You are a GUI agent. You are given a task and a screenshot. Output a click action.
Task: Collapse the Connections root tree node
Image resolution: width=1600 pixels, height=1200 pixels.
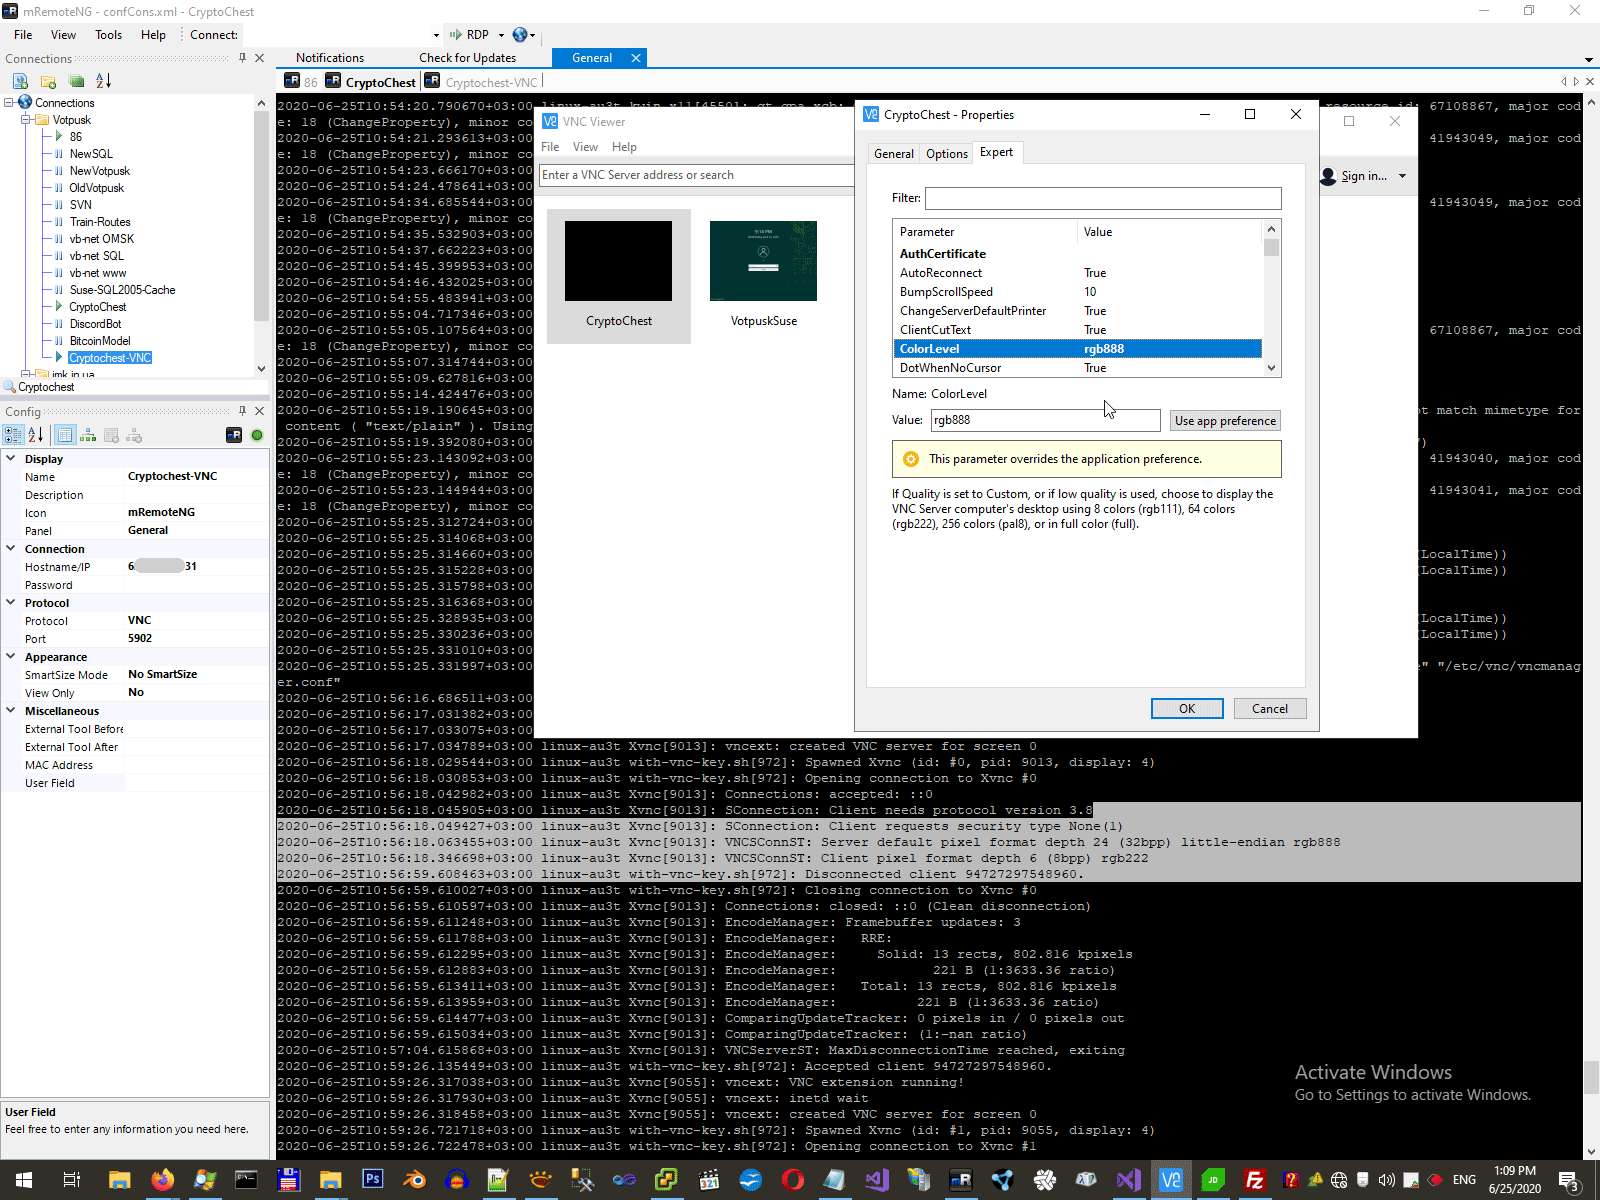click(x=9, y=103)
